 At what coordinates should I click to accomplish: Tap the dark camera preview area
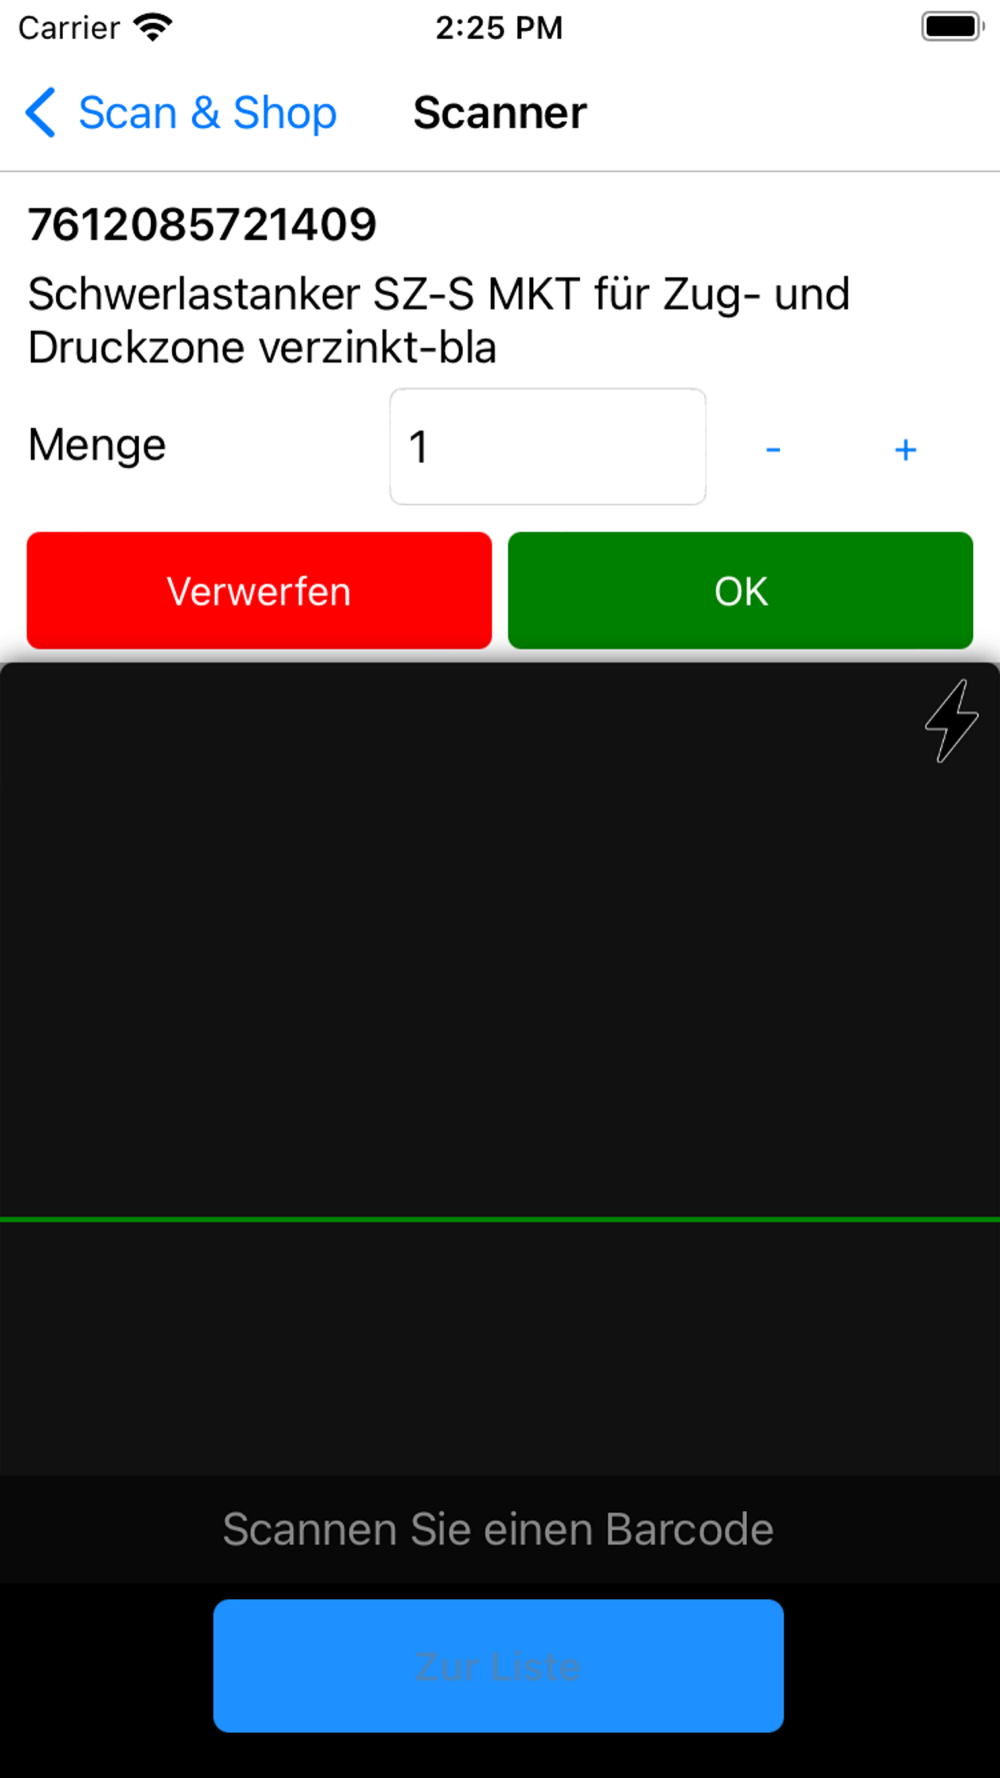(500, 1068)
